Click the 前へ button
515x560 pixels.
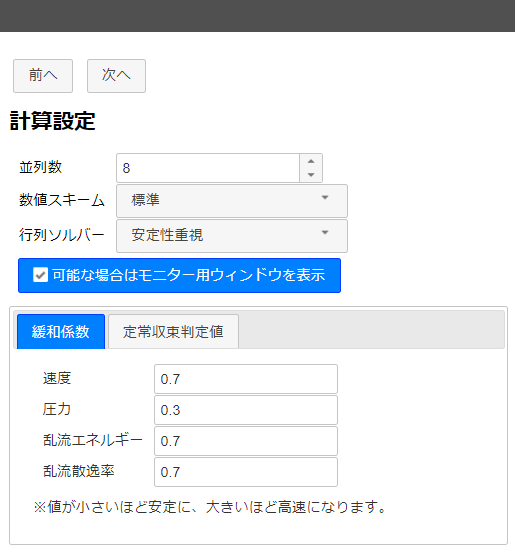point(43,76)
